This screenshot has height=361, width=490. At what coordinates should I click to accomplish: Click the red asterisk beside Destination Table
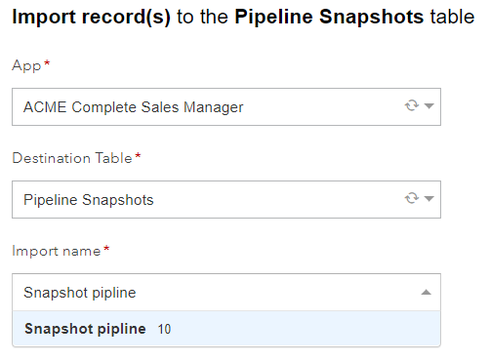pyautogui.click(x=138, y=155)
